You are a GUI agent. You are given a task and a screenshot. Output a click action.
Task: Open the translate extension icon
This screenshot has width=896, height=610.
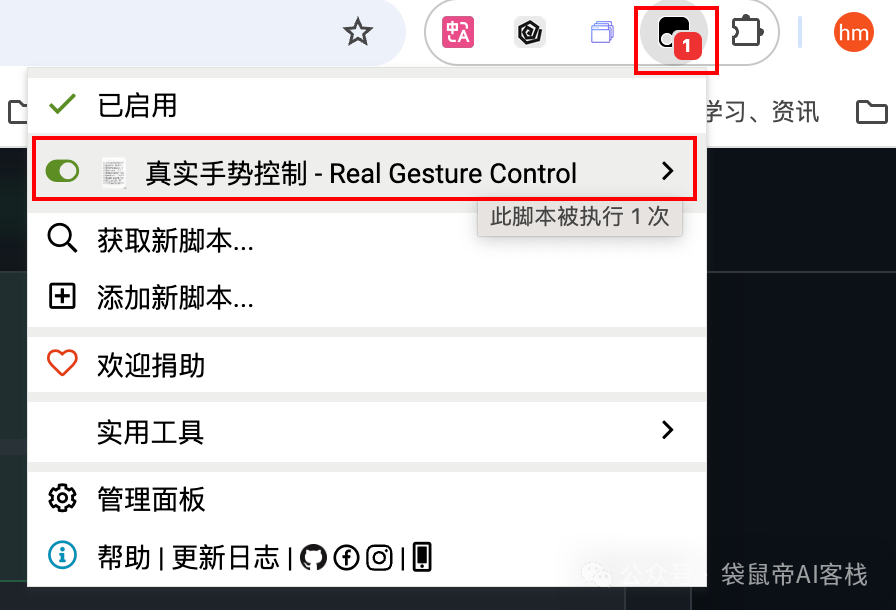pos(458,32)
